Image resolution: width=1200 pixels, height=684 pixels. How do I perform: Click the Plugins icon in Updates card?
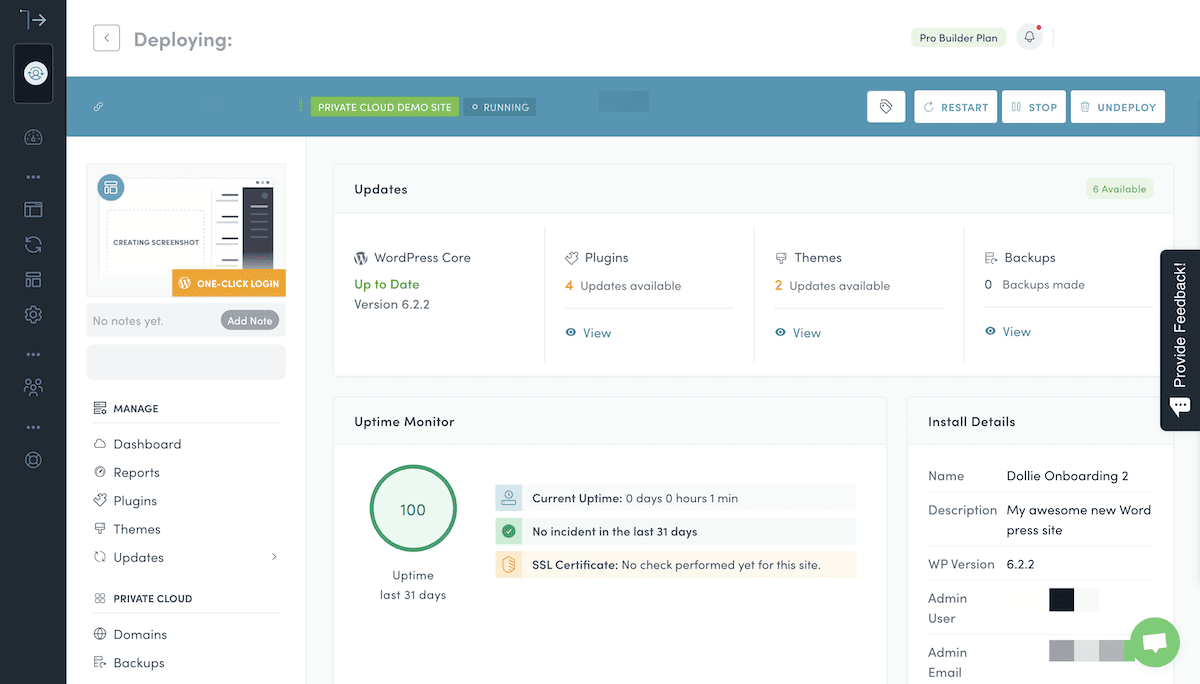point(572,257)
